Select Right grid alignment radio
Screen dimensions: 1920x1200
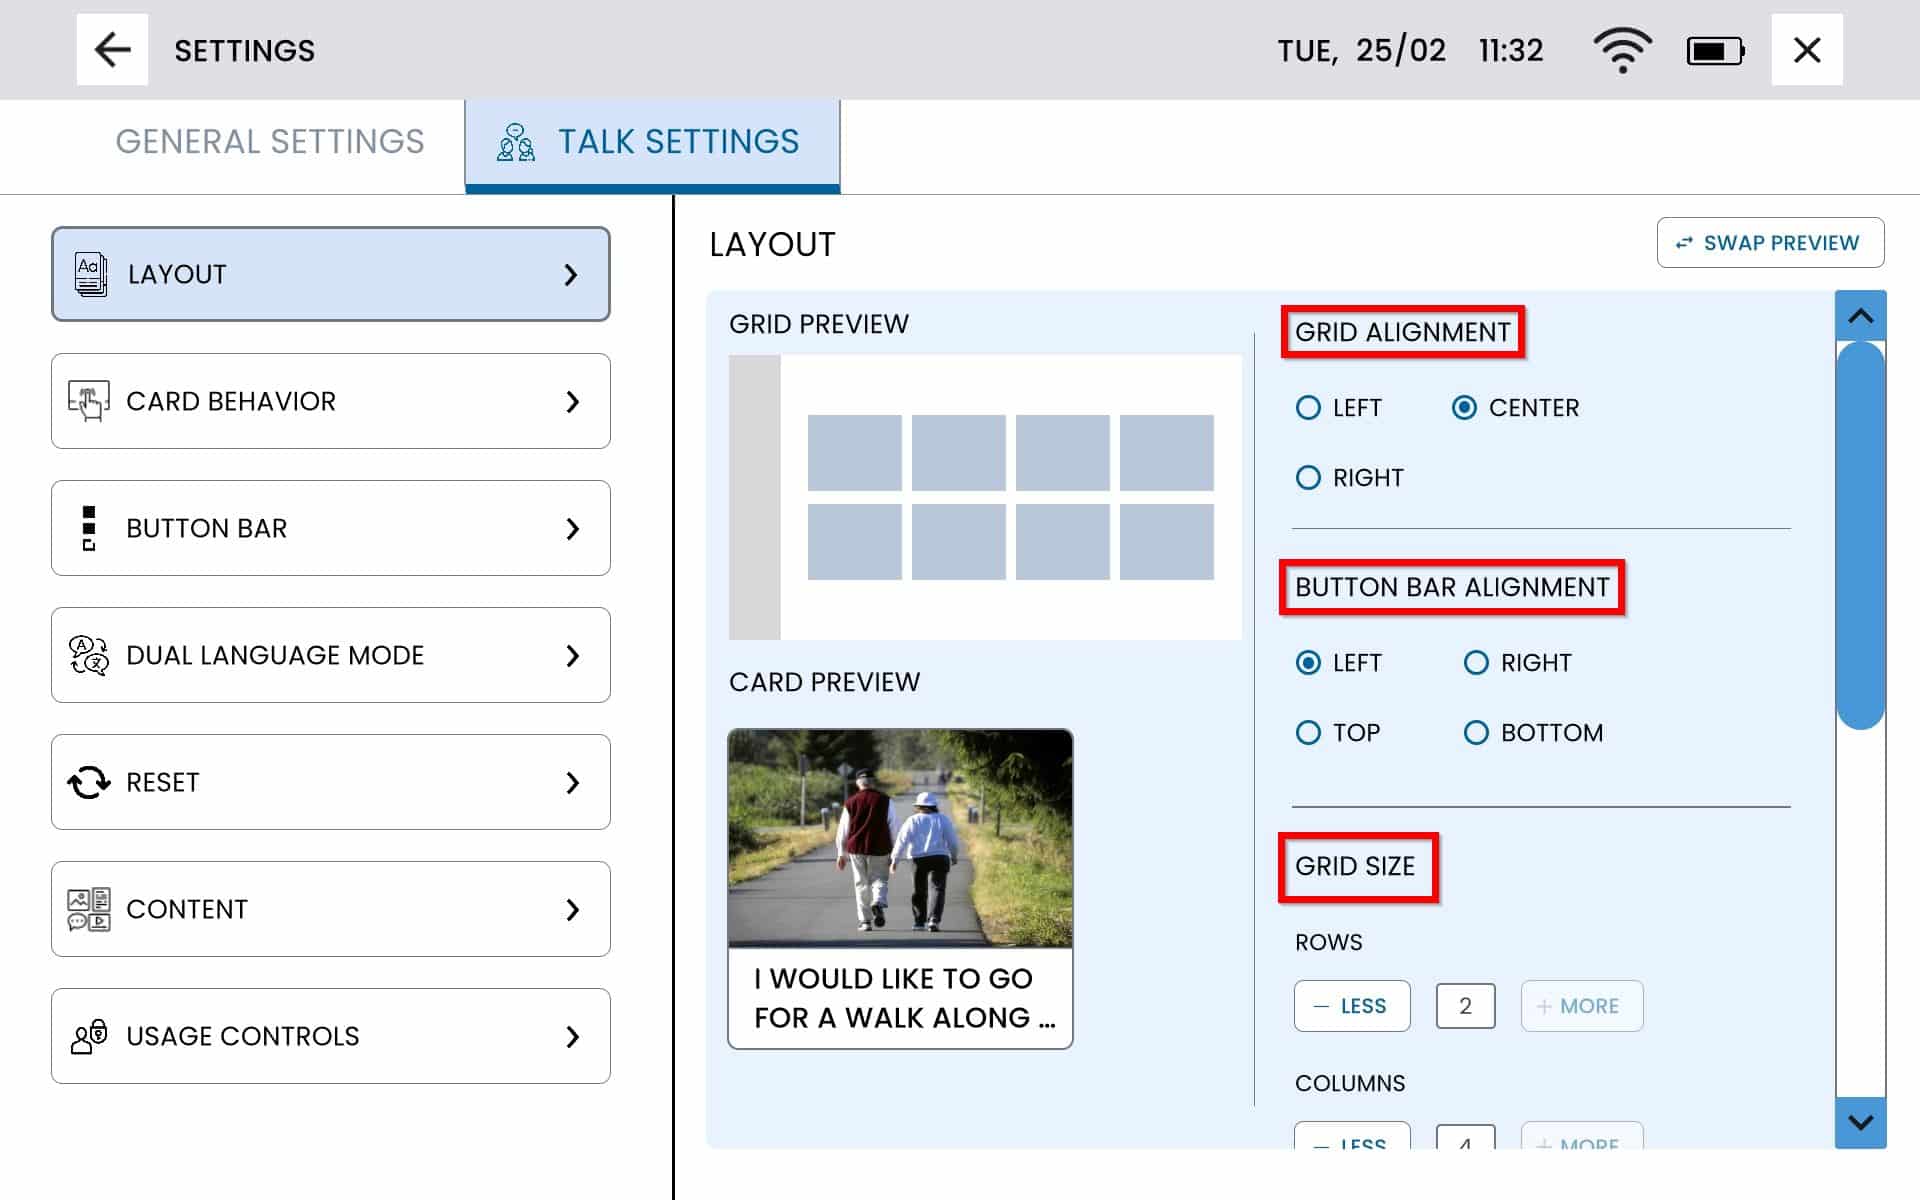pos(1308,478)
